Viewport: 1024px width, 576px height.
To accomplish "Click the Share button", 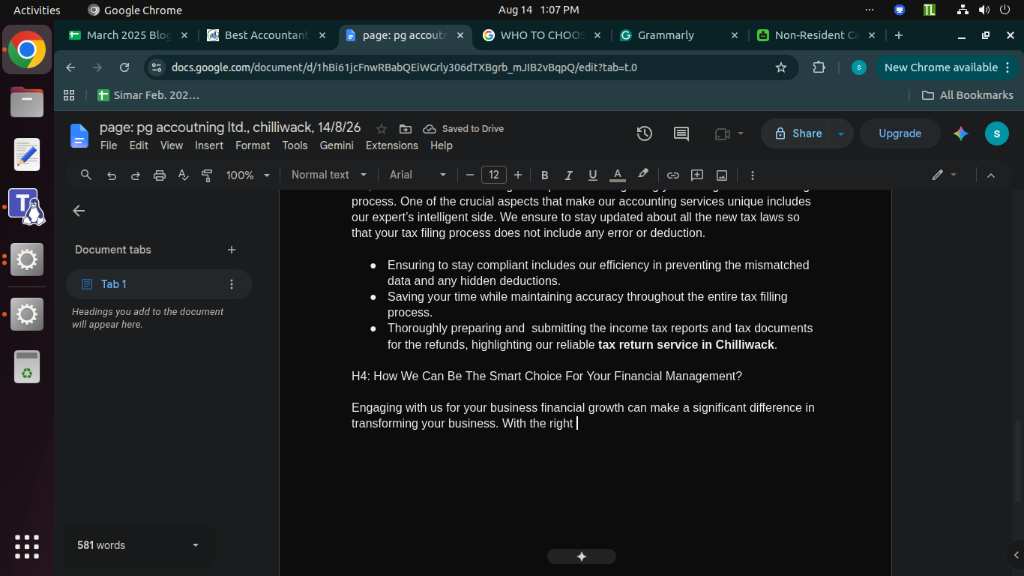I will [799, 133].
